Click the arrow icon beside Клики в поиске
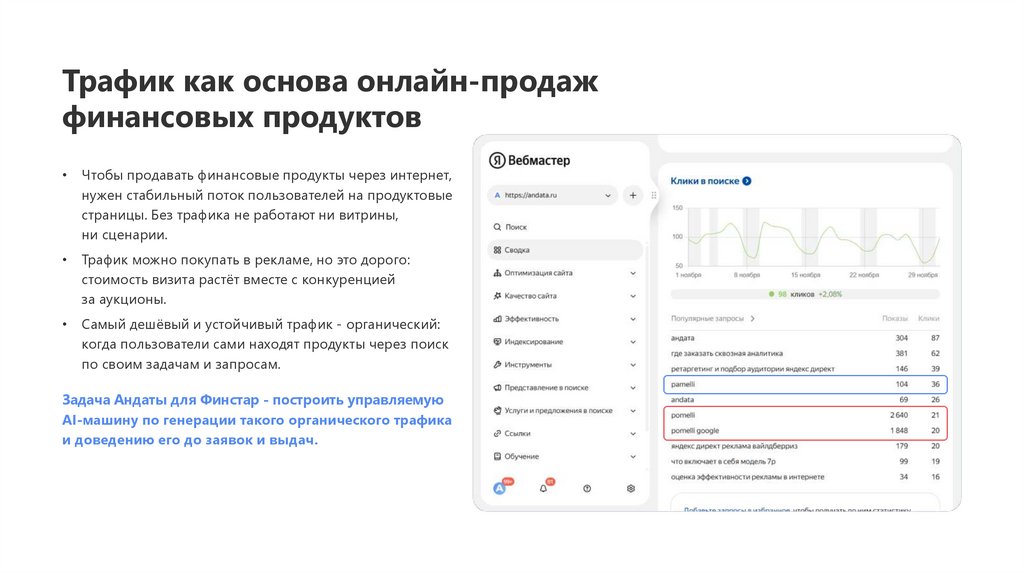1024x574 pixels. coord(747,181)
